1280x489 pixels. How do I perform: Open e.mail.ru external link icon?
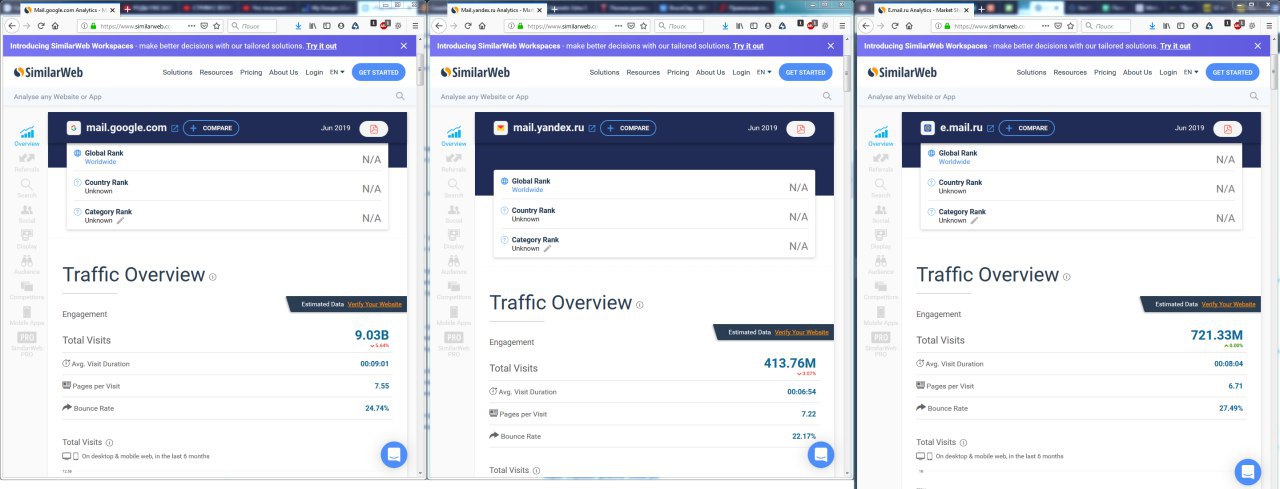pyautogui.click(x=991, y=128)
